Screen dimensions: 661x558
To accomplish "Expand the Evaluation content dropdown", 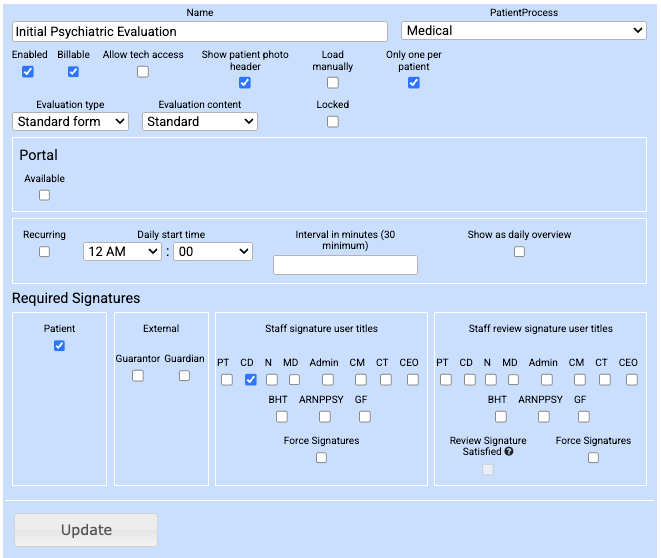I will (x=200, y=121).
